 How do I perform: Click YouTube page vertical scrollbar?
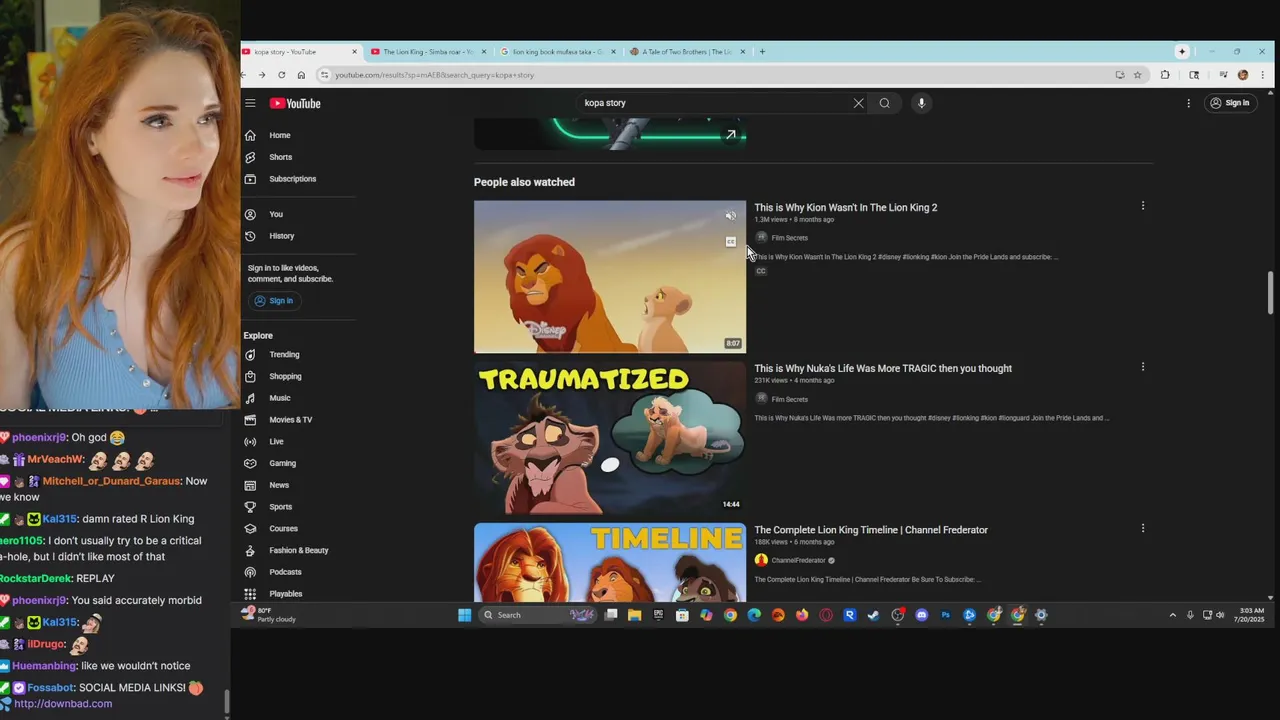tap(1270, 293)
